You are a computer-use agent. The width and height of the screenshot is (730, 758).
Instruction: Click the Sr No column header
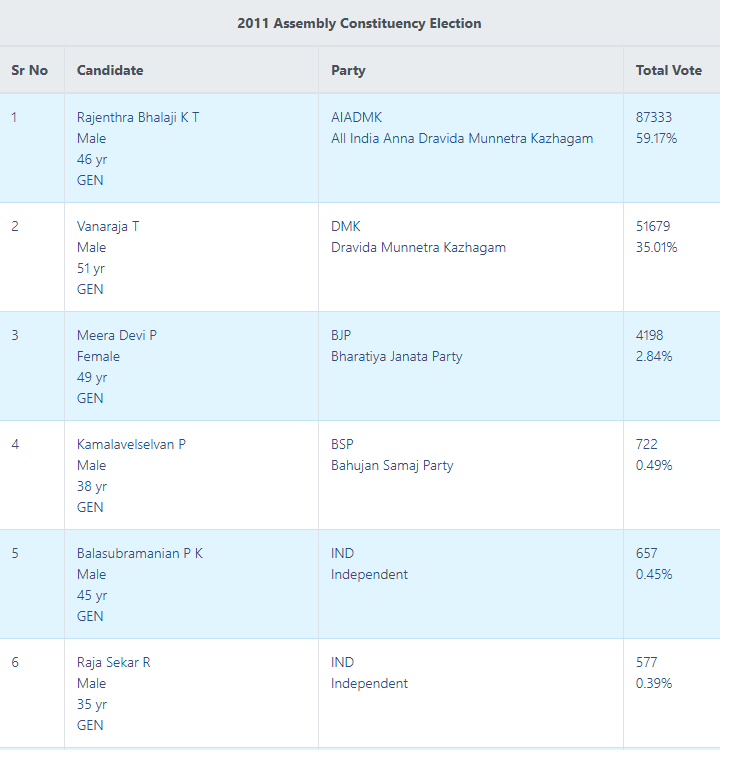30,70
